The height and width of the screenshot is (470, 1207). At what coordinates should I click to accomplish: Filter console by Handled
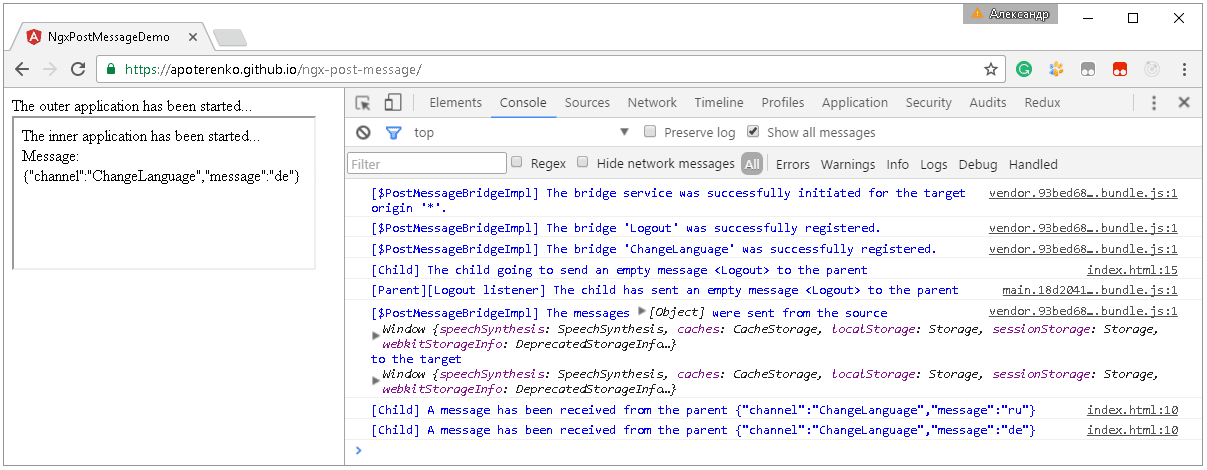[x=1033, y=164]
